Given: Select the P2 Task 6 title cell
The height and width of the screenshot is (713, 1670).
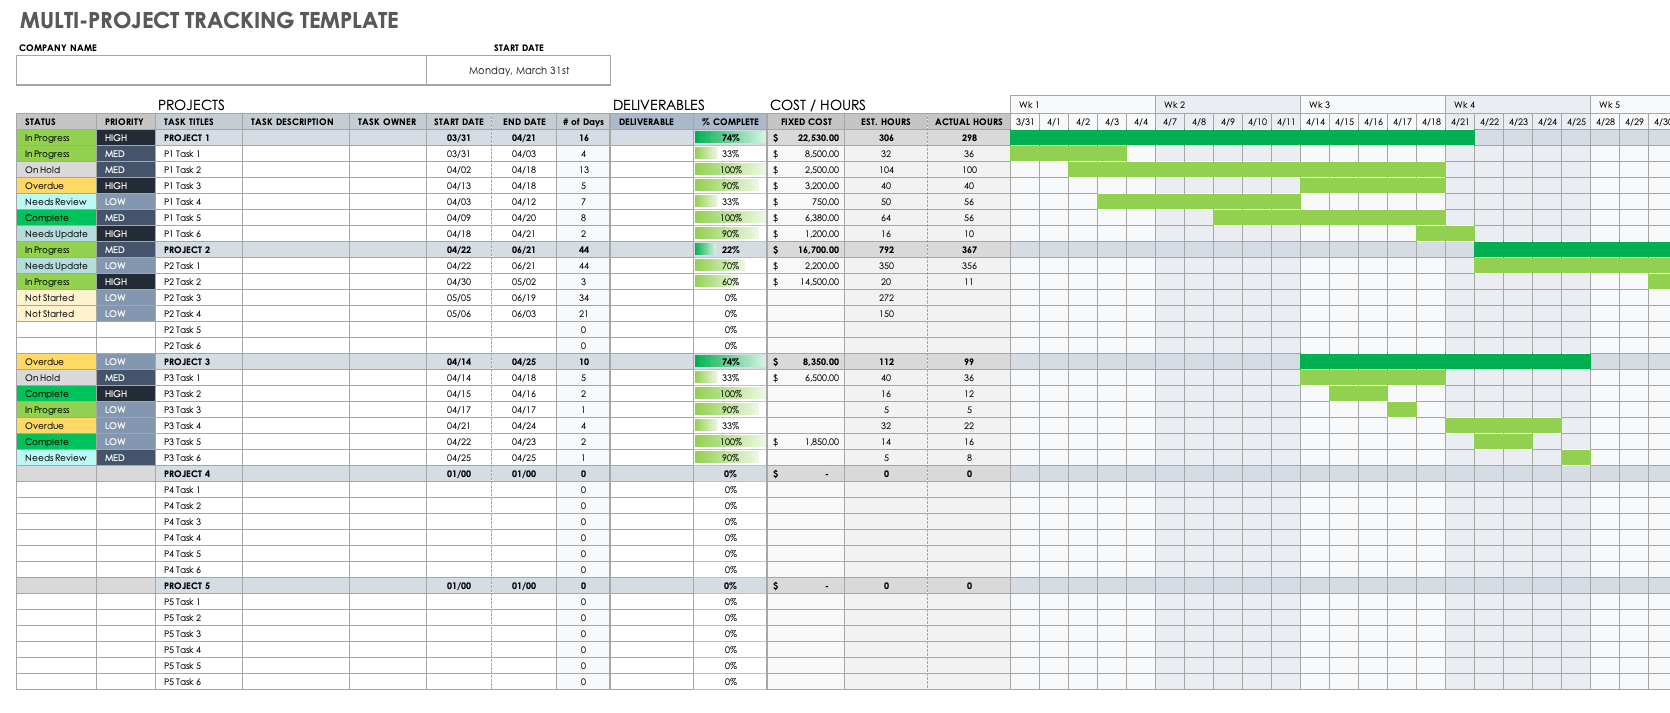Looking at the screenshot, I should 199,346.
